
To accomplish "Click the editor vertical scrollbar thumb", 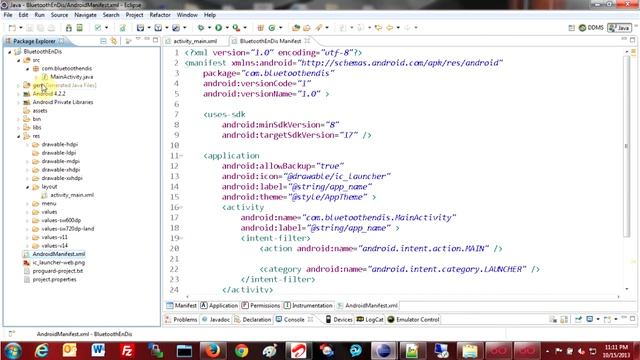I will [626, 146].
